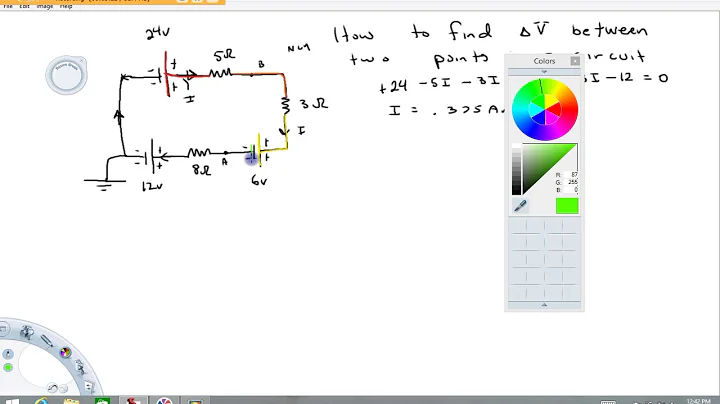Pick blue in the inner primary color wheel
Screen dimensions: 720x404
(x=538, y=118)
